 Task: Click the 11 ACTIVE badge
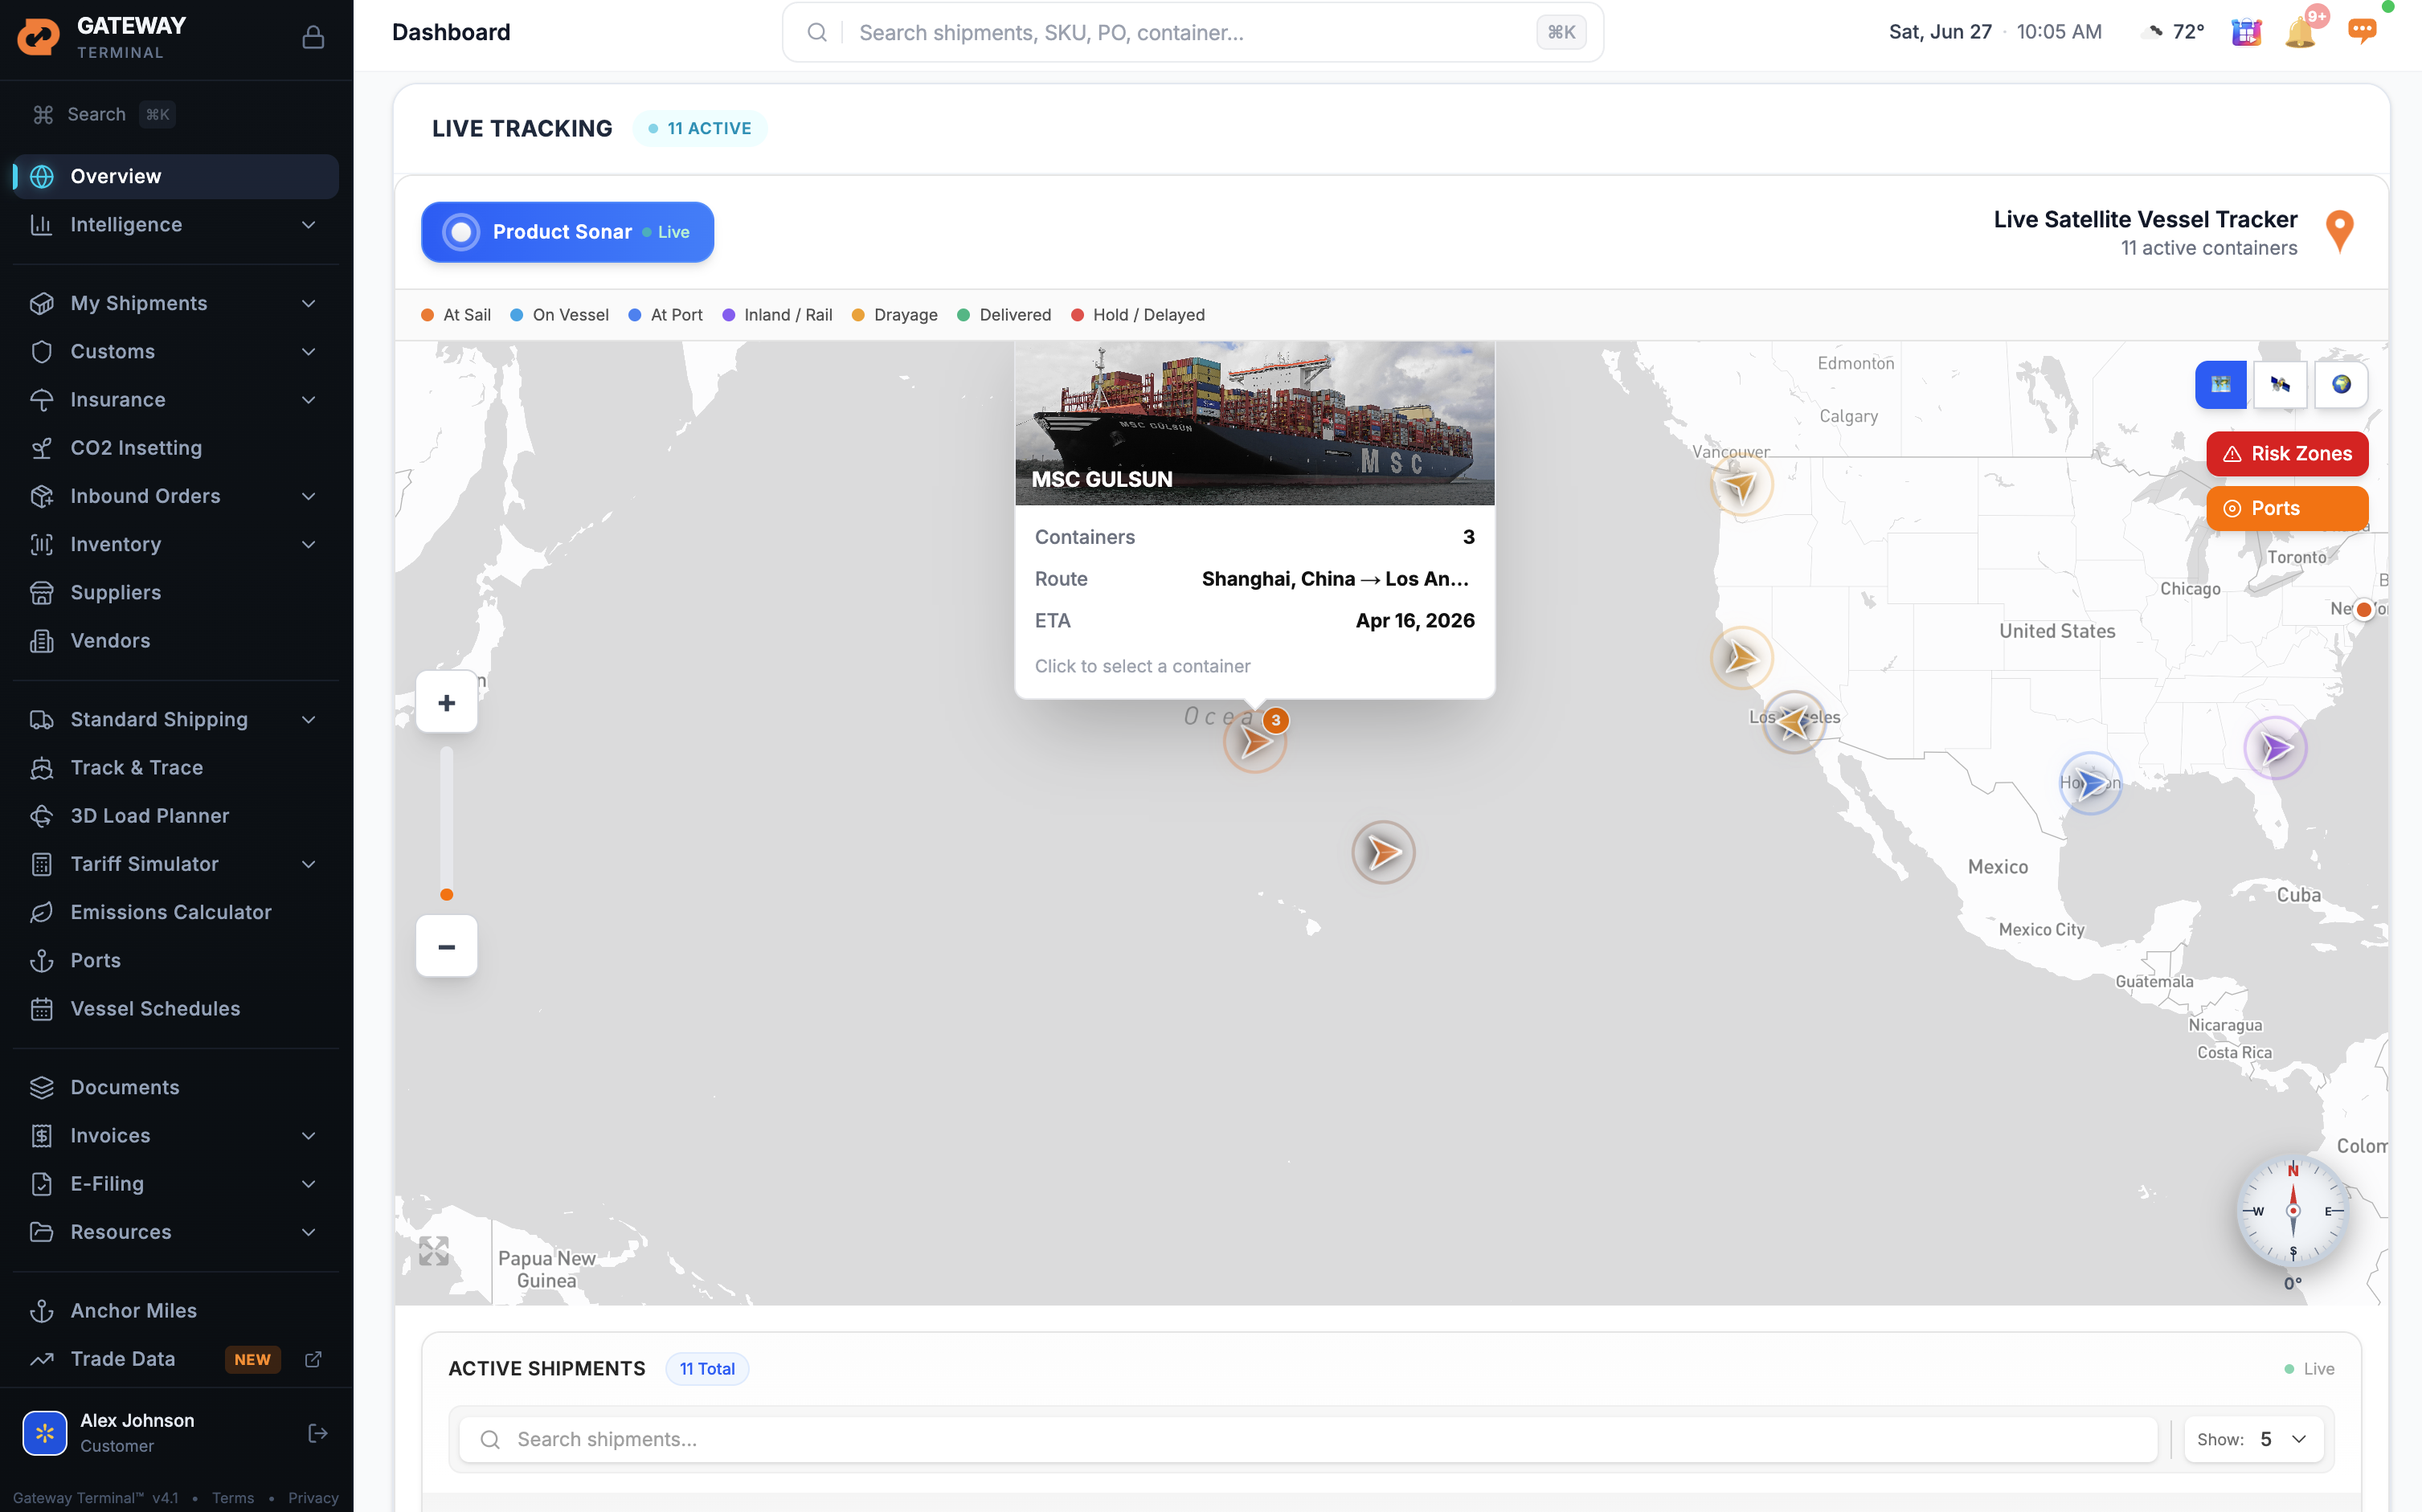(699, 128)
